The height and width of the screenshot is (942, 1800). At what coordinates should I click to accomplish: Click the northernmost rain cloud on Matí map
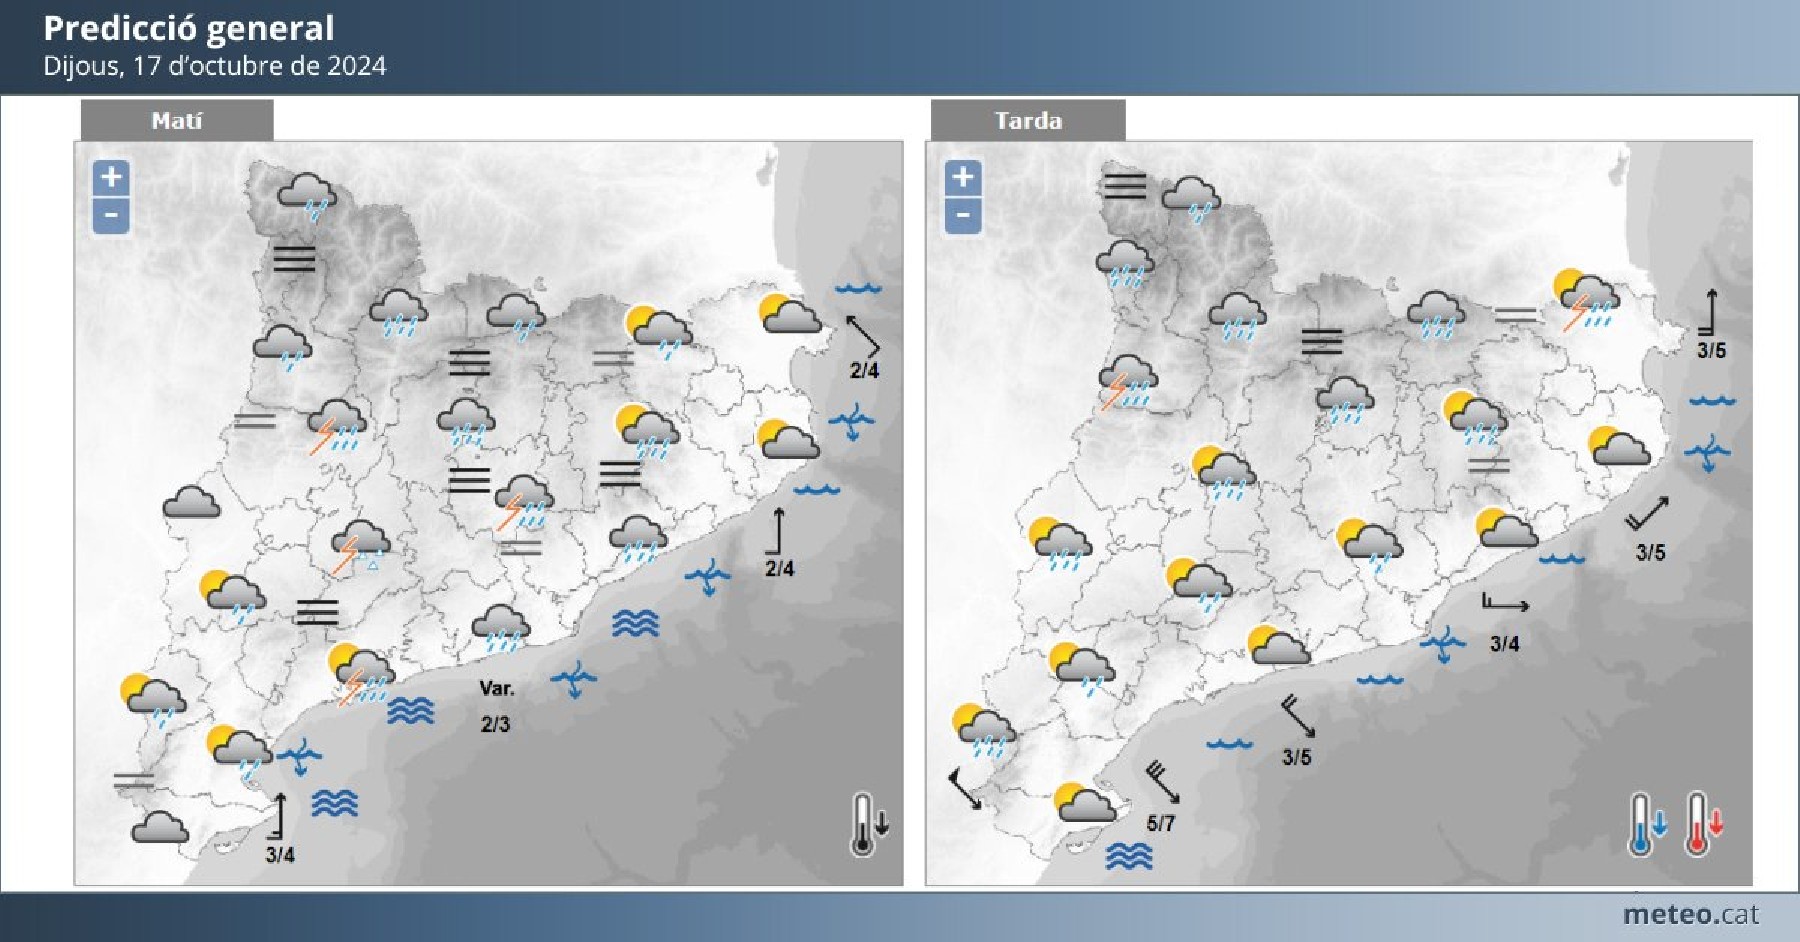coord(306,194)
